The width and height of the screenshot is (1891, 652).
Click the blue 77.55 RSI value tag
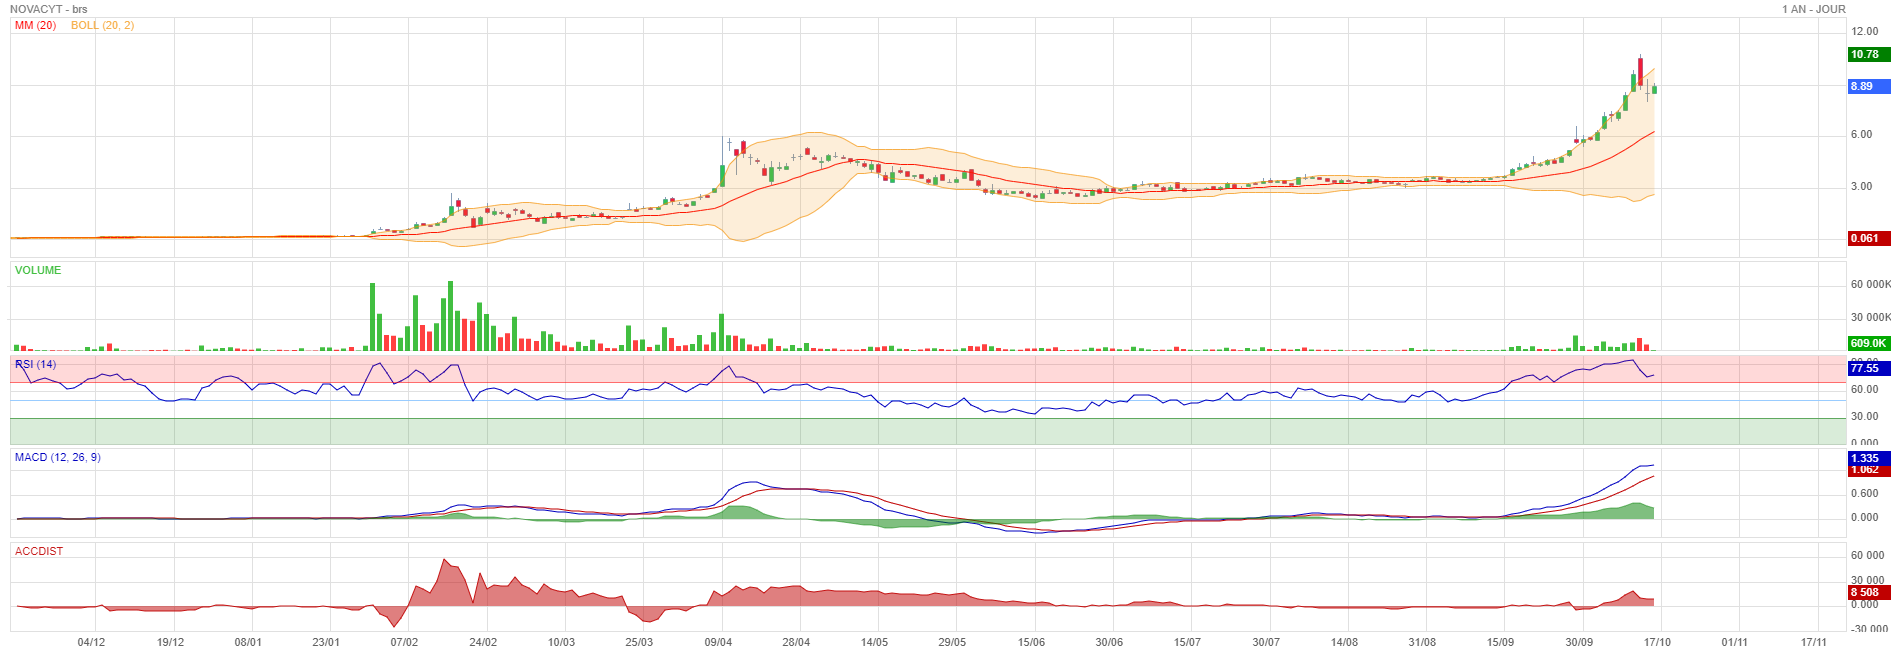[1867, 368]
